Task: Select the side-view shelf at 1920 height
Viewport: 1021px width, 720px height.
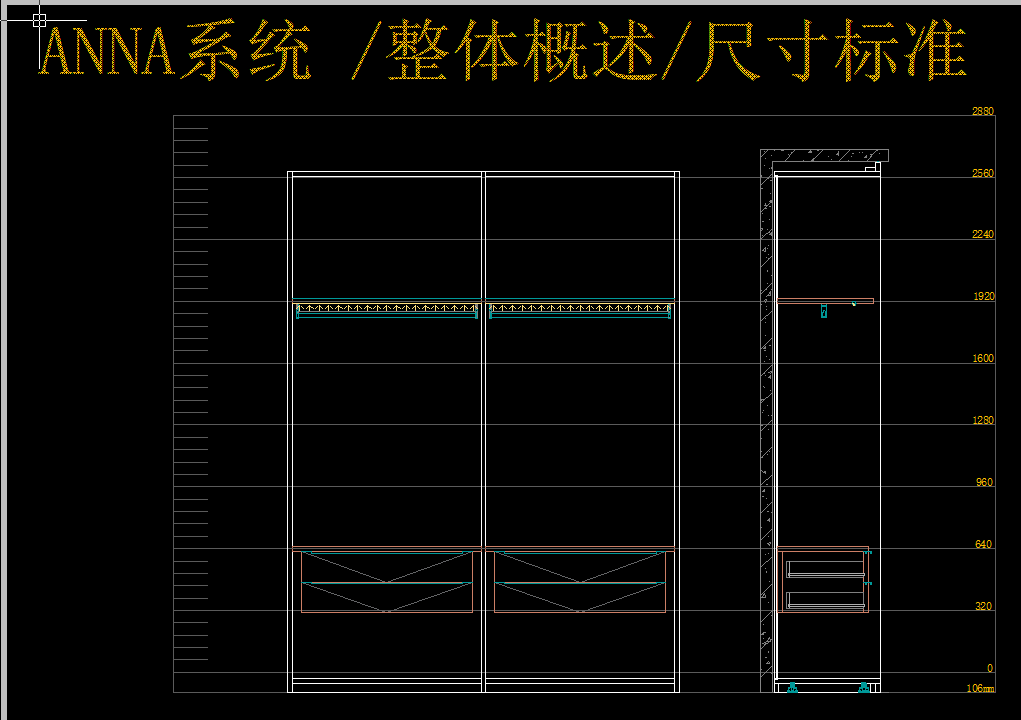Action: [x=825, y=300]
